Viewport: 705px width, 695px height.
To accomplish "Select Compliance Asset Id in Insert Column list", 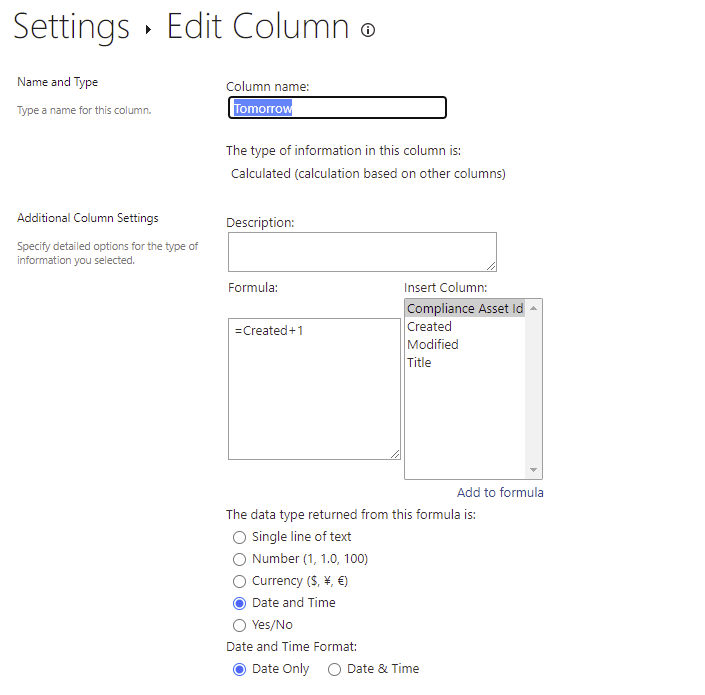I will click(x=465, y=308).
